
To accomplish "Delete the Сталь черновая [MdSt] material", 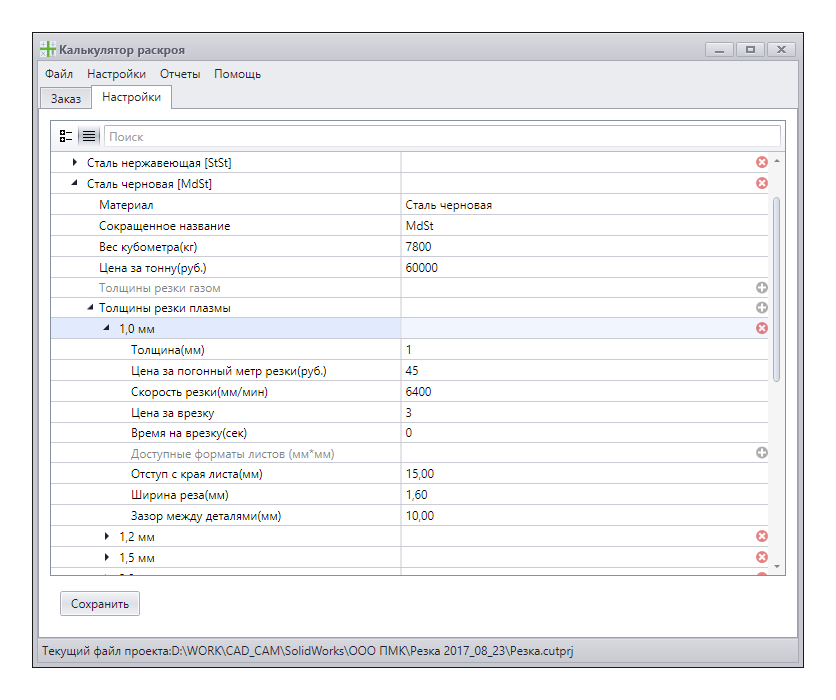I will tap(762, 183).
